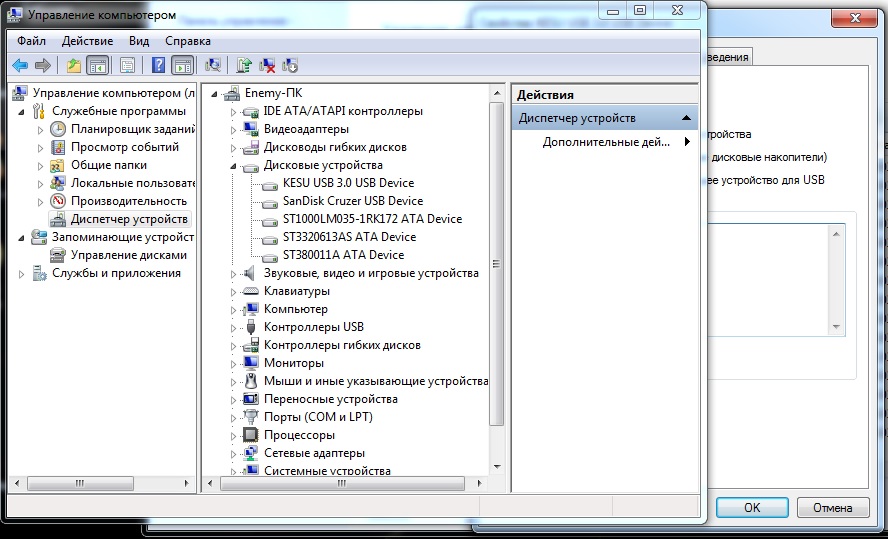Open the Properties toolbar icon
The image size is (888, 539).
[127, 66]
